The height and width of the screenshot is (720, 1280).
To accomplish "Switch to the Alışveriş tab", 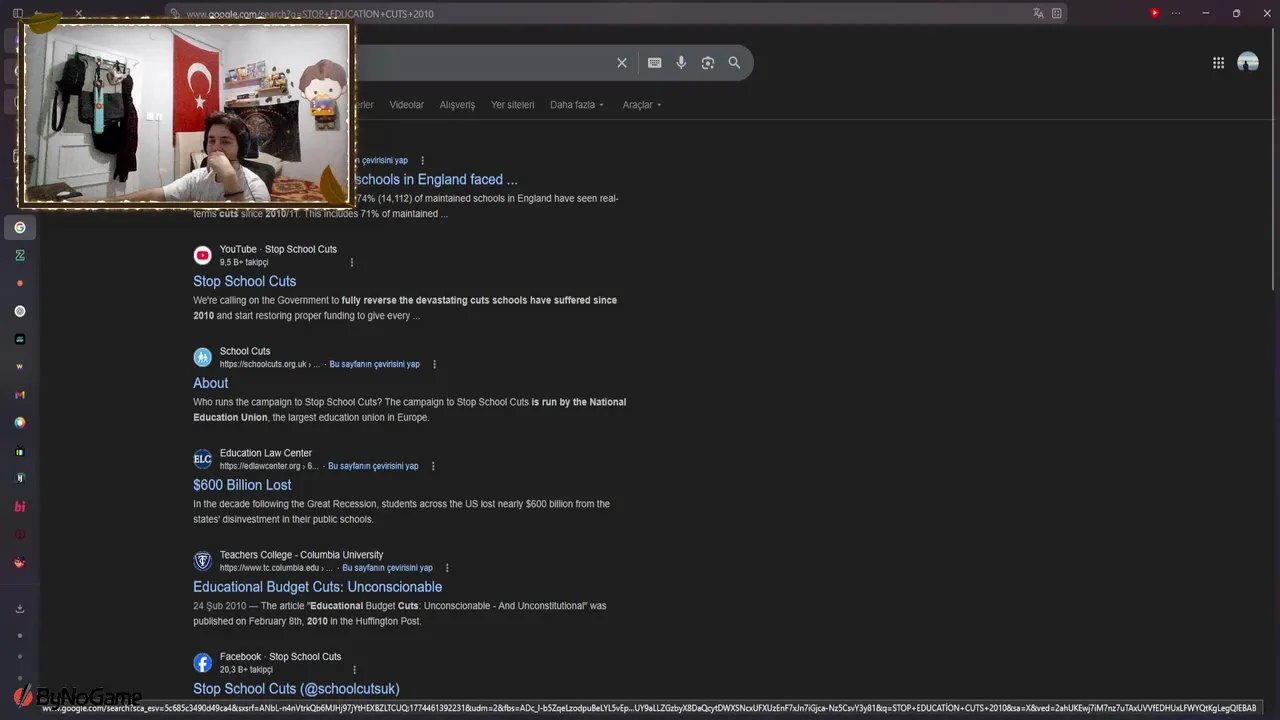I will tap(457, 105).
